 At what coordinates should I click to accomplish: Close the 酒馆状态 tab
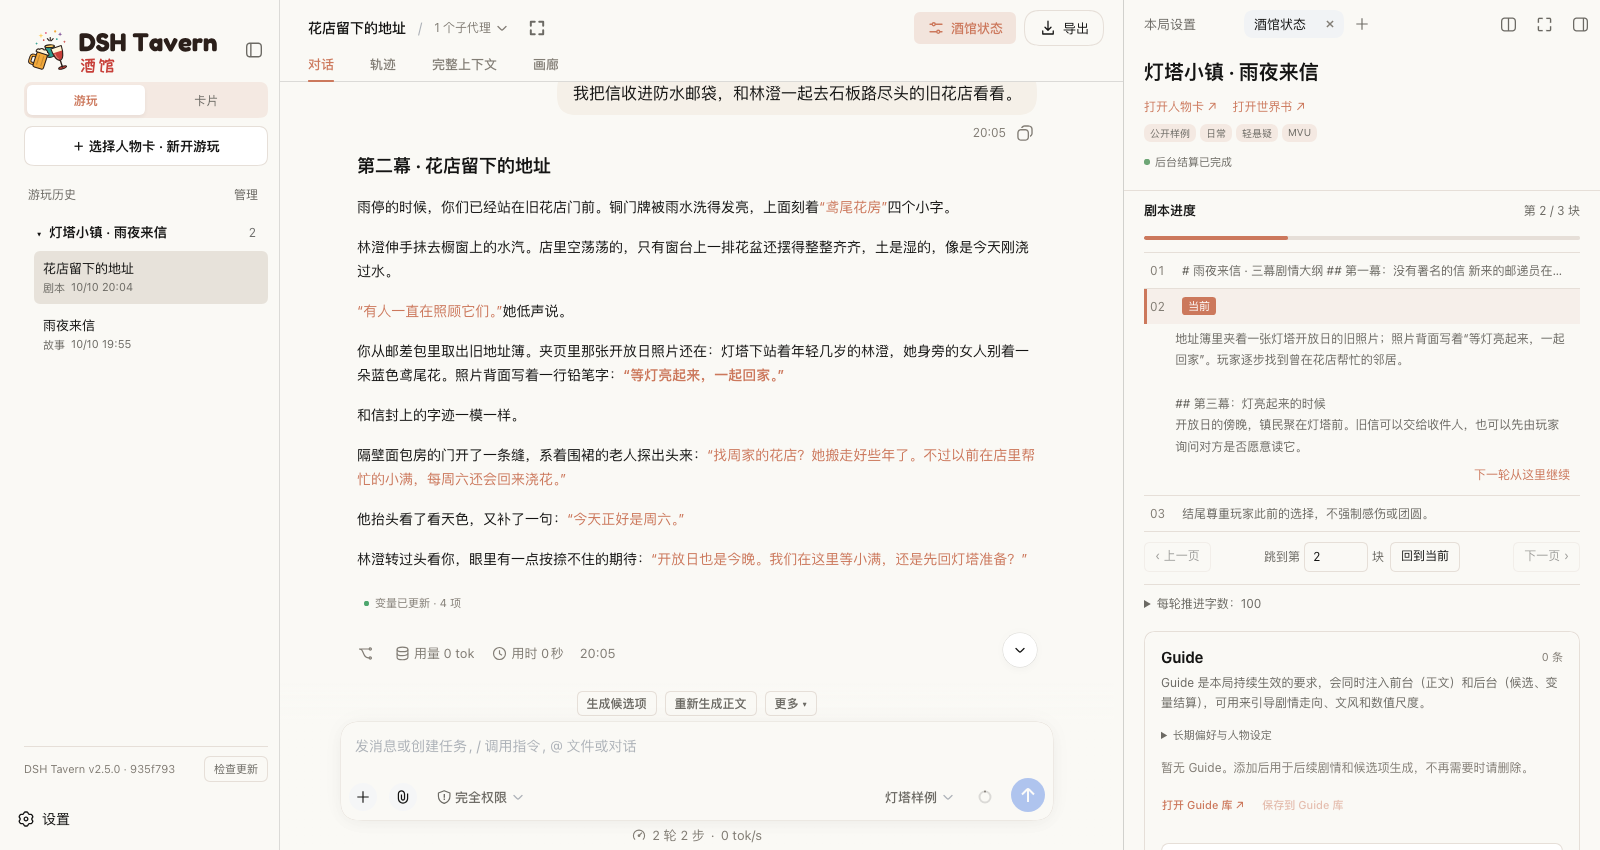pos(1330,25)
